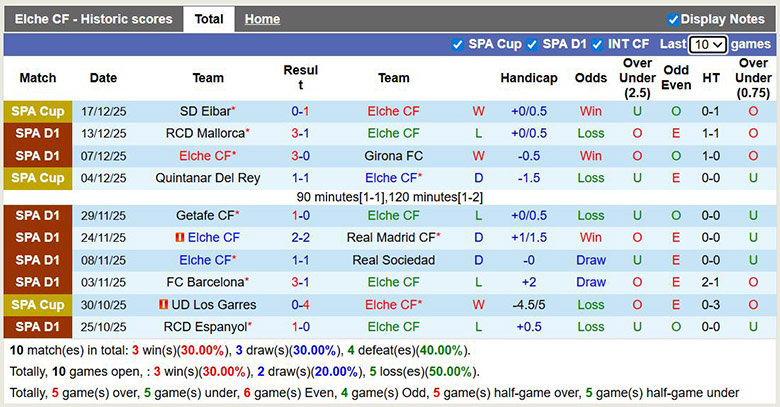Click the Real Sociedad team name

click(x=394, y=260)
